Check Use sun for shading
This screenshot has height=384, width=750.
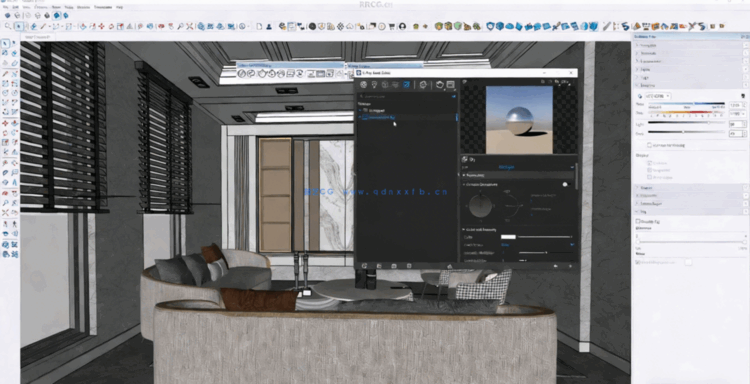pyautogui.click(x=649, y=145)
